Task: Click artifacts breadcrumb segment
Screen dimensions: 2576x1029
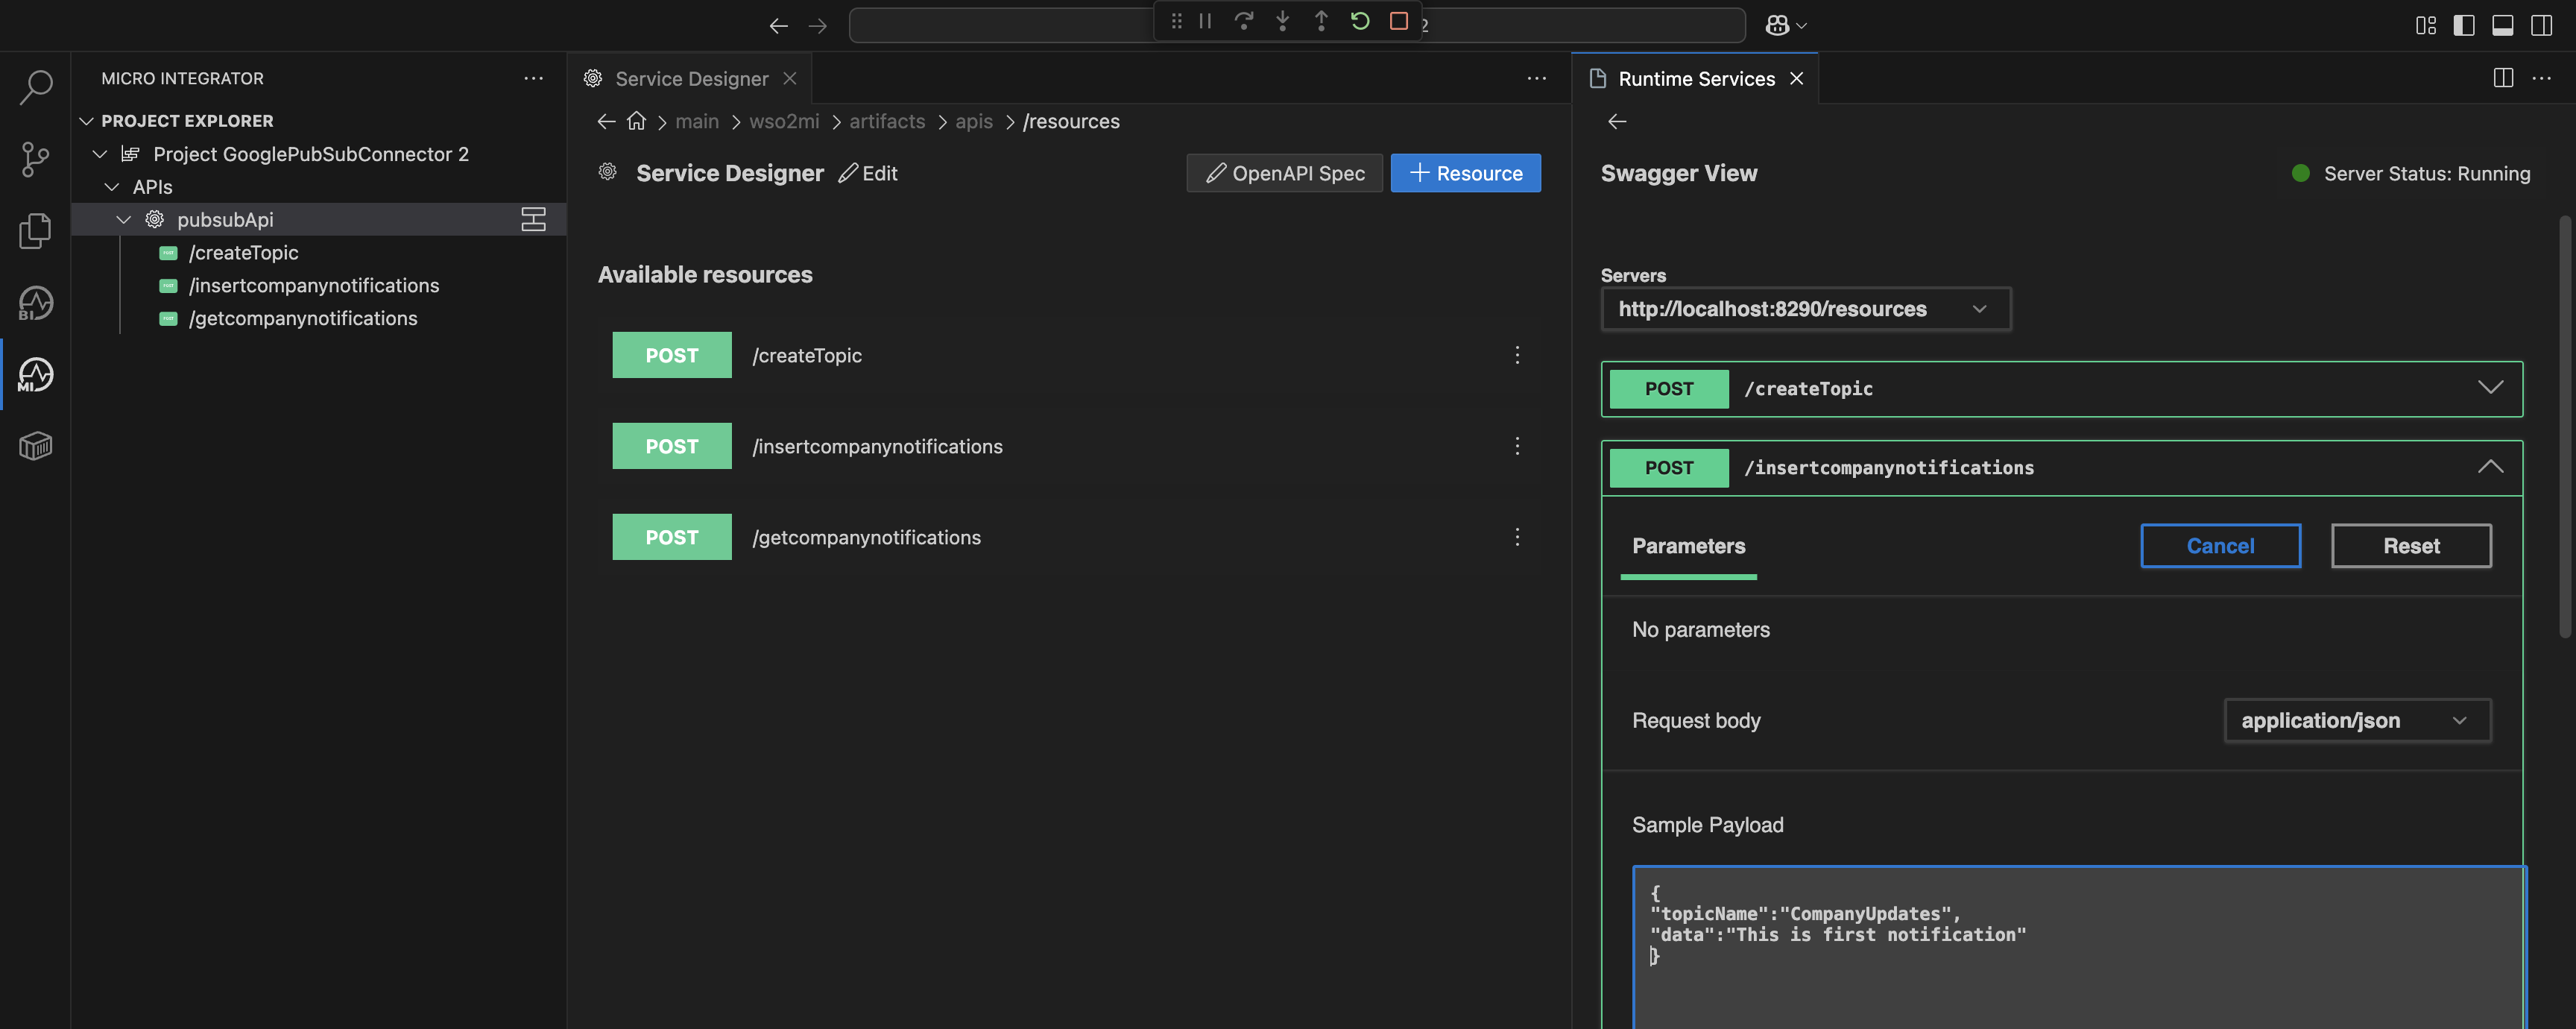Action: [887, 121]
